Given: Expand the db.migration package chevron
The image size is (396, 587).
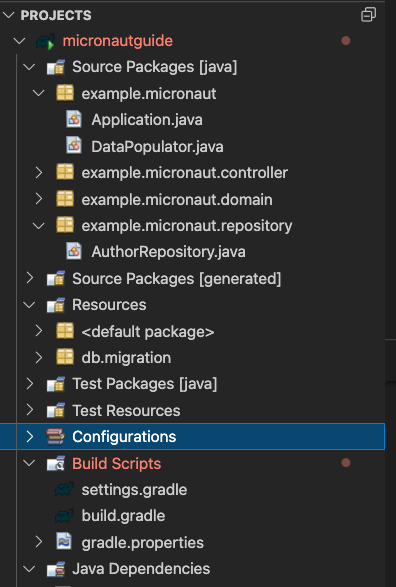Looking at the screenshot, I should coord(39,357).
